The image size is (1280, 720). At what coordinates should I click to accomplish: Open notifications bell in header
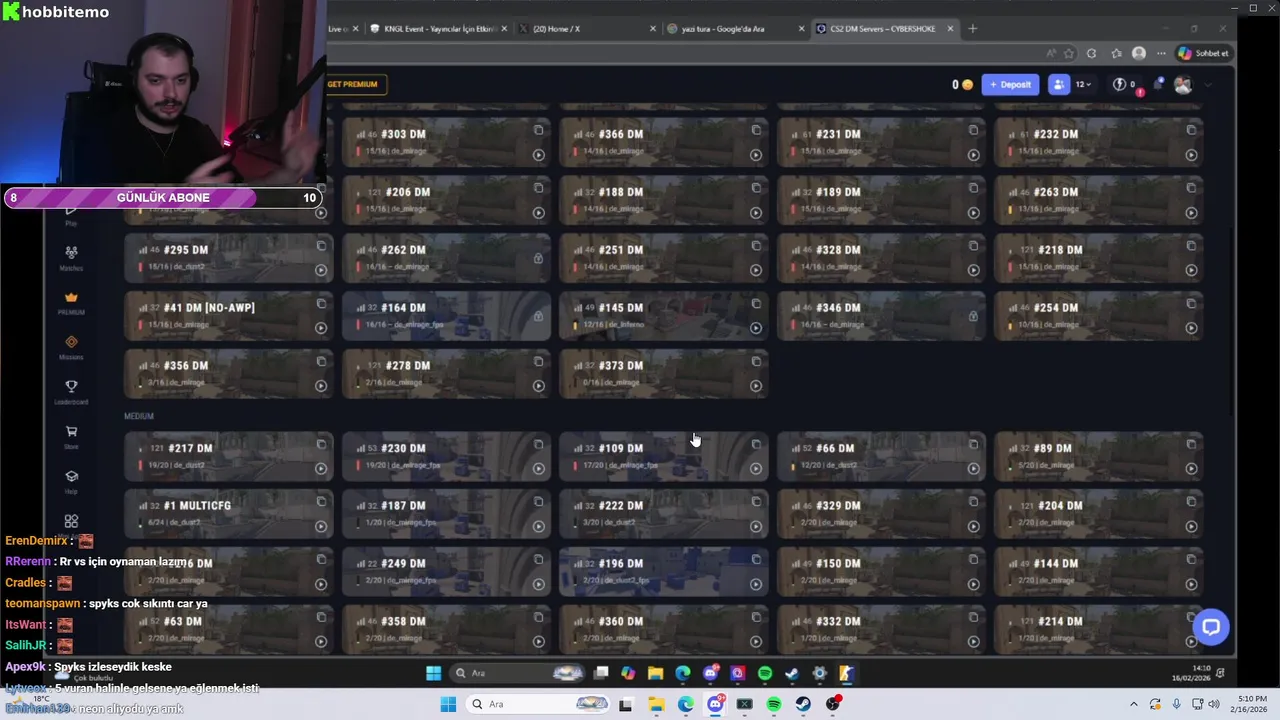click(x=1159, y=85)
